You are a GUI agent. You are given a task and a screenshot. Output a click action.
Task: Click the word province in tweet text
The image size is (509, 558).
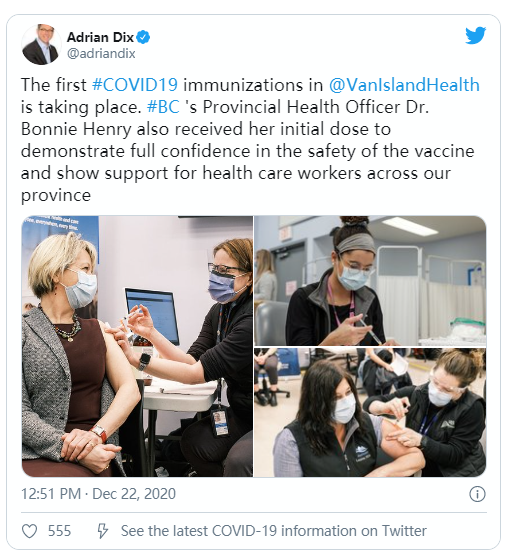pyautogui.click(x=56, y=196)
